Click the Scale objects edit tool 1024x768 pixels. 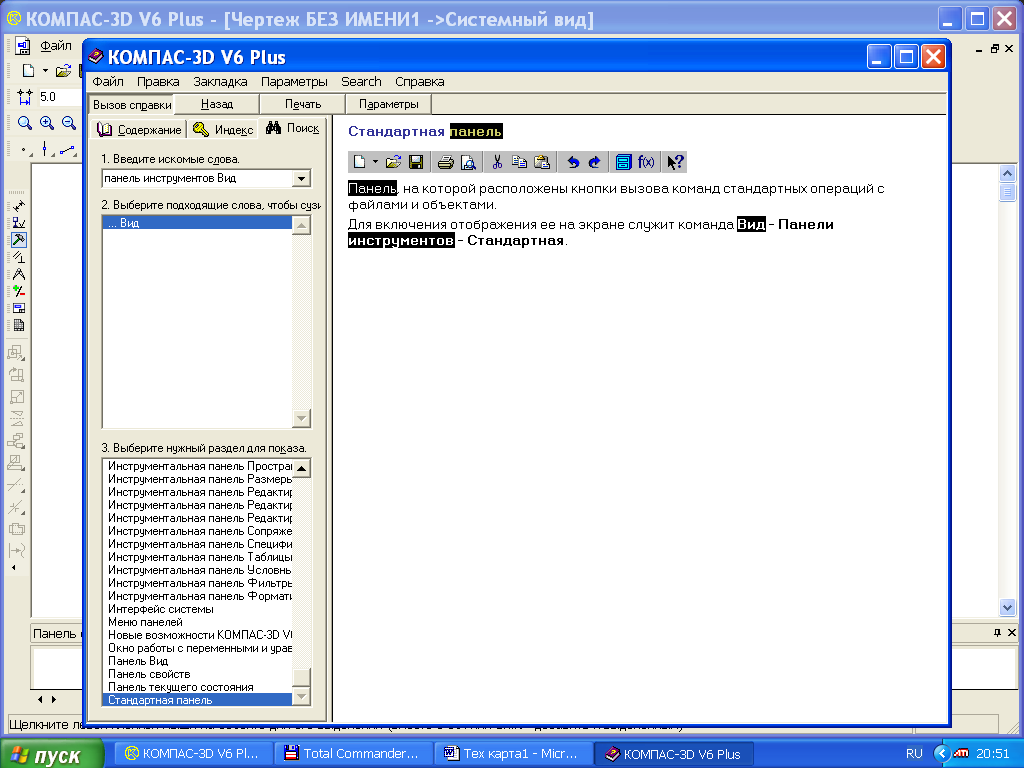point(16,397)
